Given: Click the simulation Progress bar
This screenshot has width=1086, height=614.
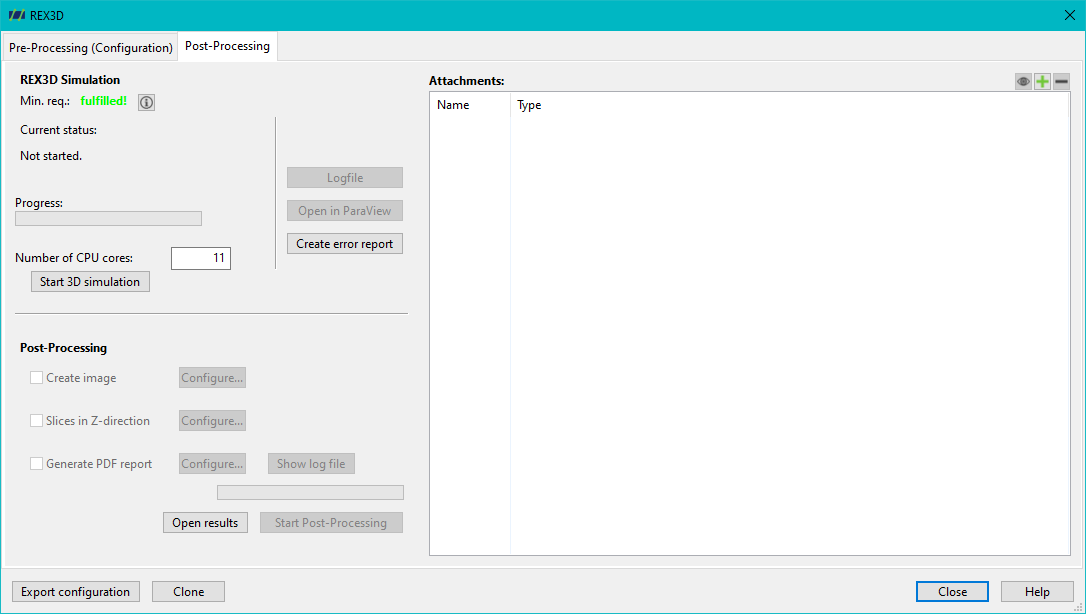Looking at the screenshot, I should click(x=109, y=219).
